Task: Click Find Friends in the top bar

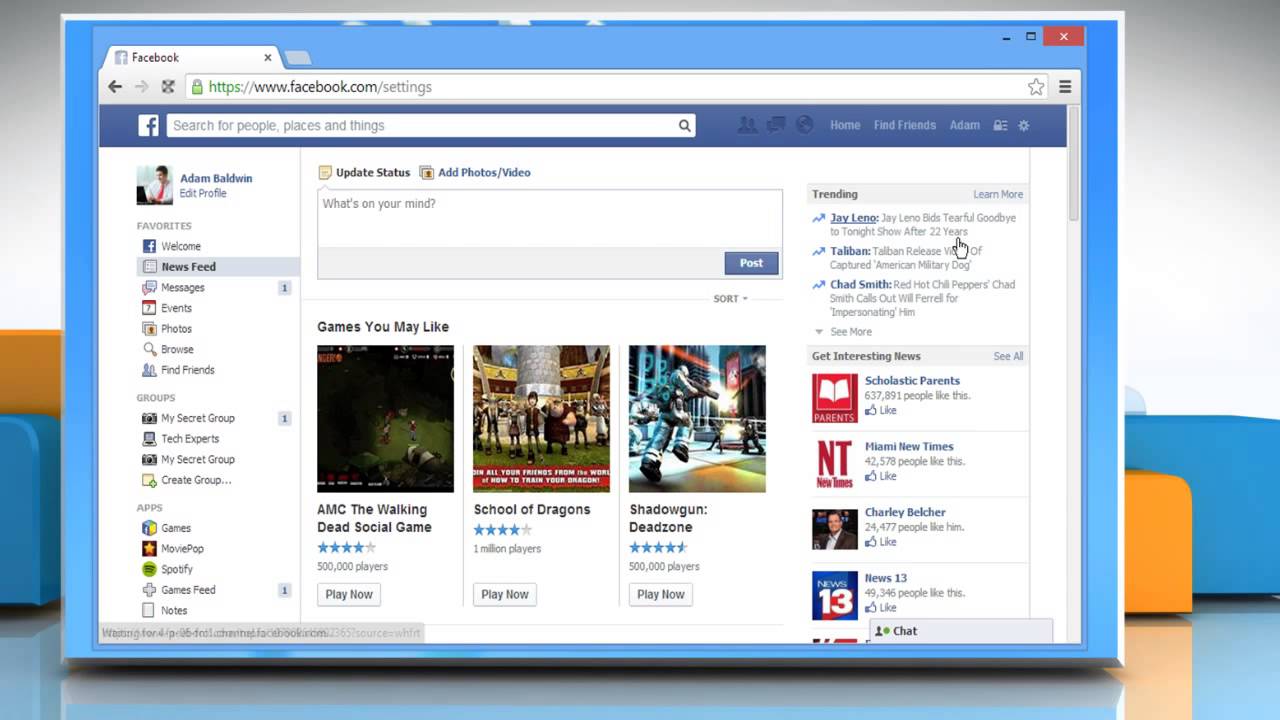Action: [x=905, y=125]
